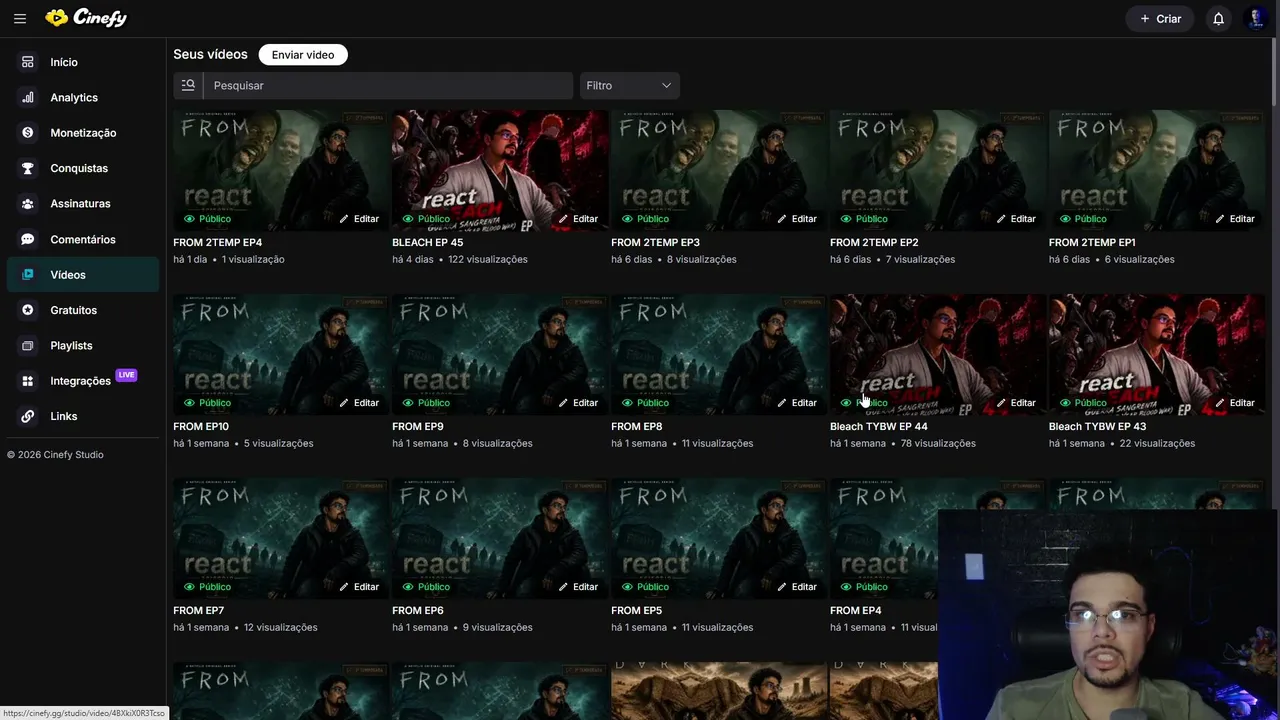Click the pencil icon on FROM EP10
This screenshot has height=720, width=1280.
344,403
